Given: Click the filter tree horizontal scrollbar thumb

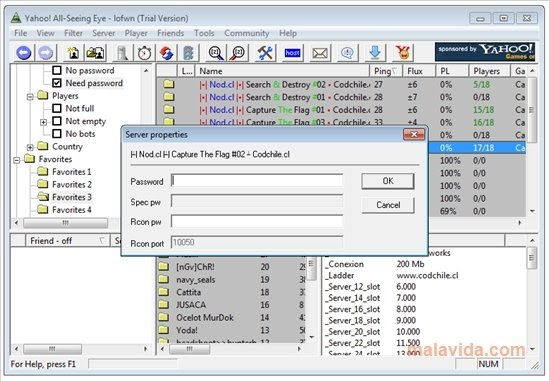Looking at the screenshot, I should pos(65,223).
